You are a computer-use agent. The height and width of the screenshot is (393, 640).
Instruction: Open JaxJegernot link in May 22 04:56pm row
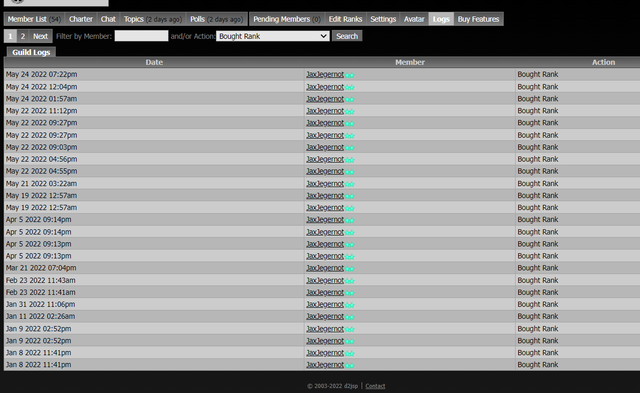point(325,159)
